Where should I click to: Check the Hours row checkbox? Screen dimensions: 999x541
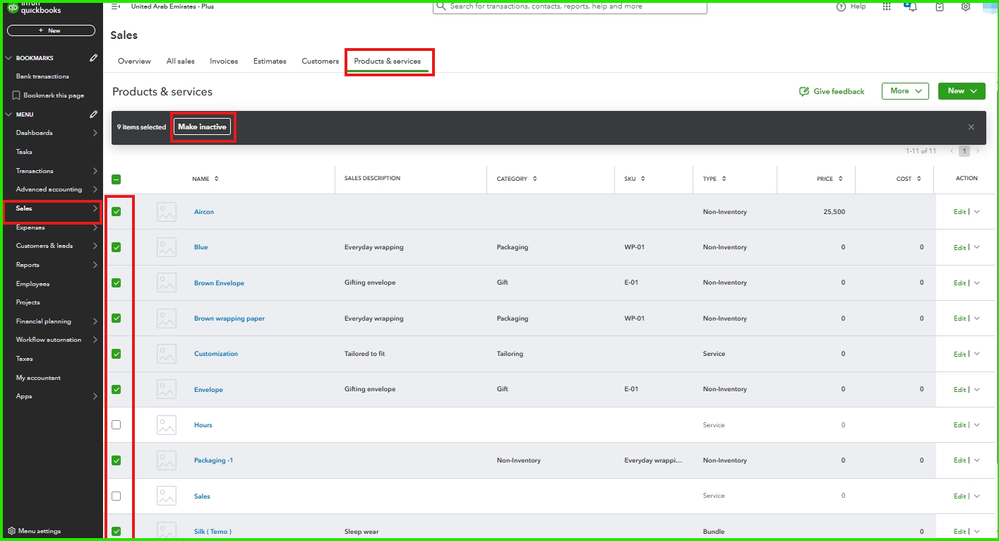click(116, 425)
